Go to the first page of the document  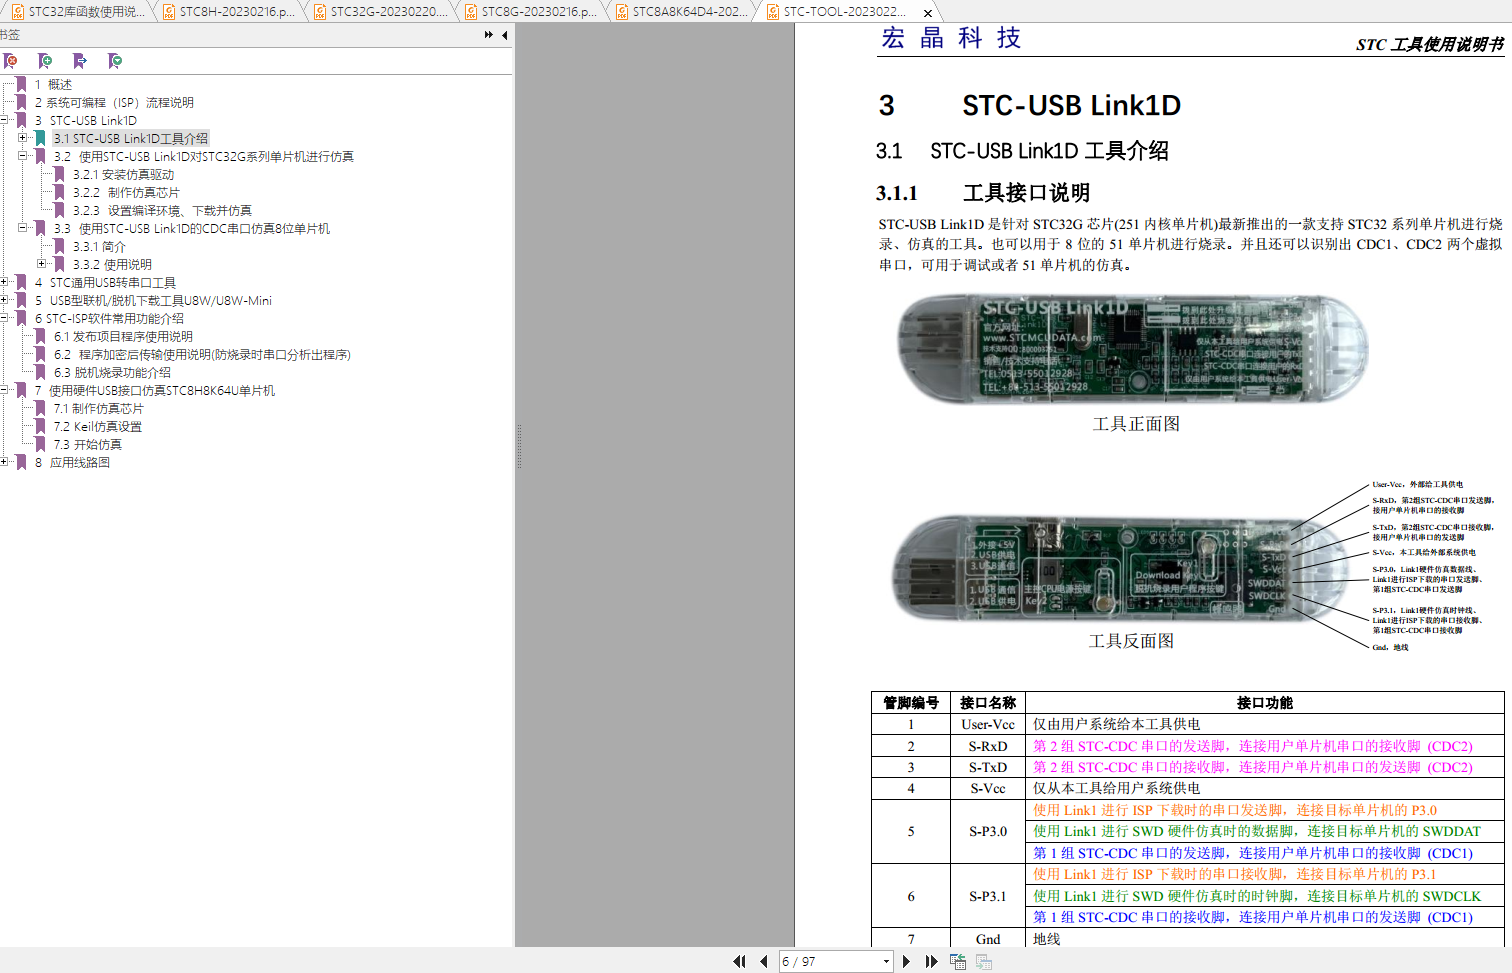click(739, 961)
